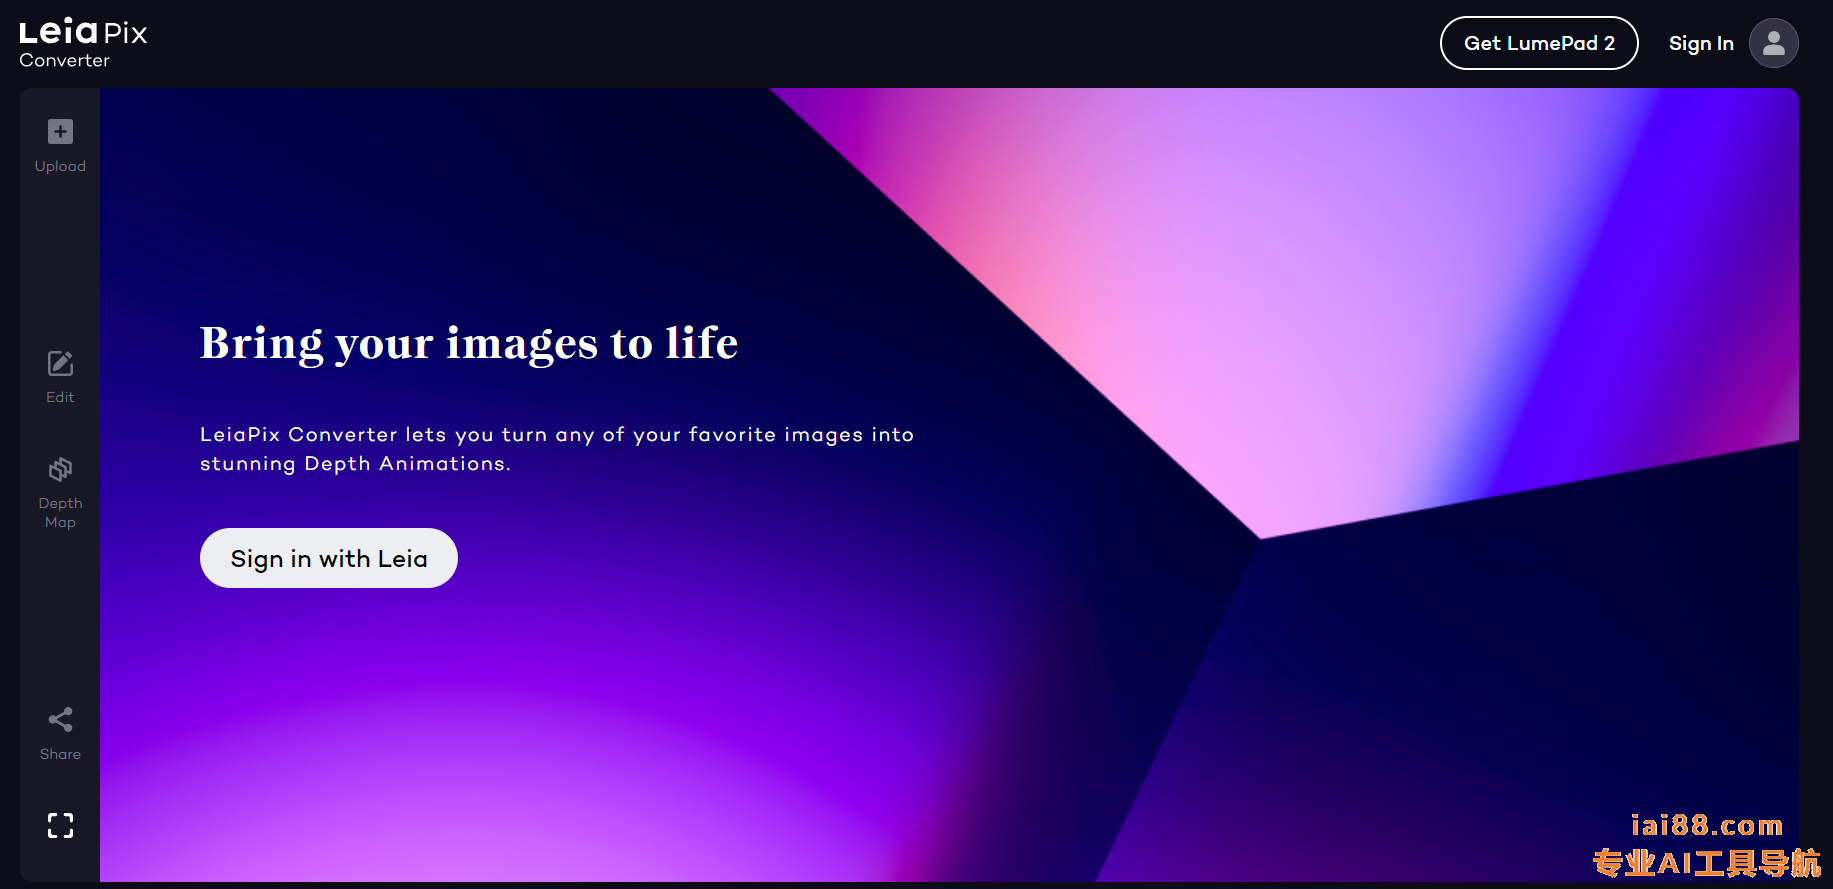Viewport: 1833px width, 889px height.
Task: Click the Sign In link
Action: click(x=1701, y=43)
